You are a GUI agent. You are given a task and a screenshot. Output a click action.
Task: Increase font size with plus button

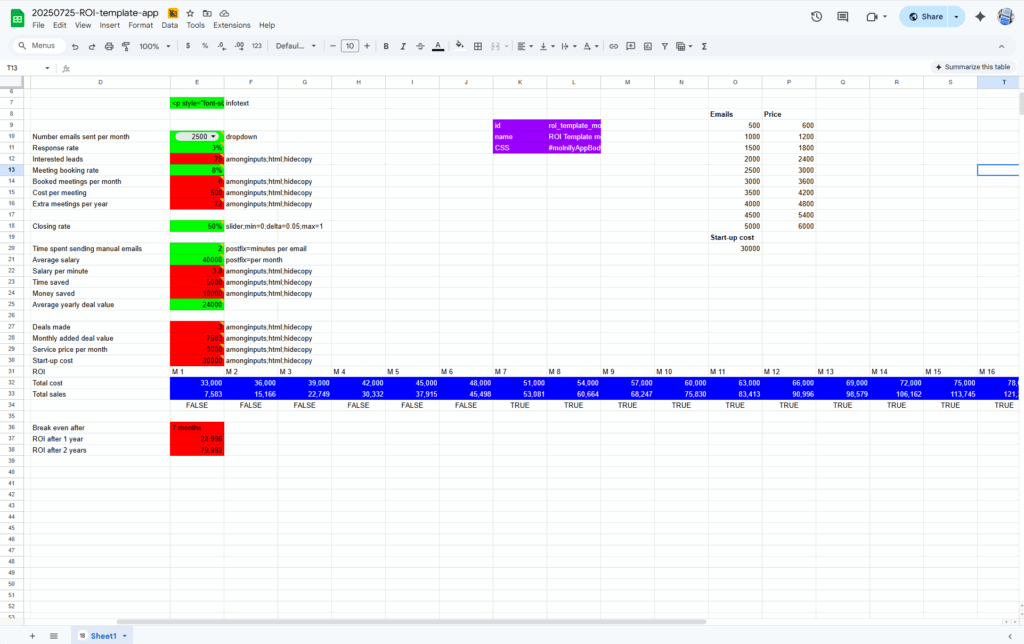coord(367,46)
